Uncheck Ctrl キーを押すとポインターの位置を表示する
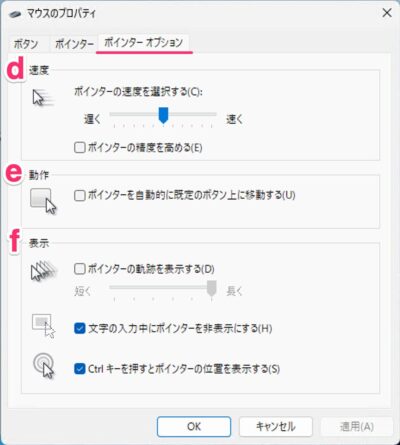Screen dimensions: 400x445 (x=80, y=369)
